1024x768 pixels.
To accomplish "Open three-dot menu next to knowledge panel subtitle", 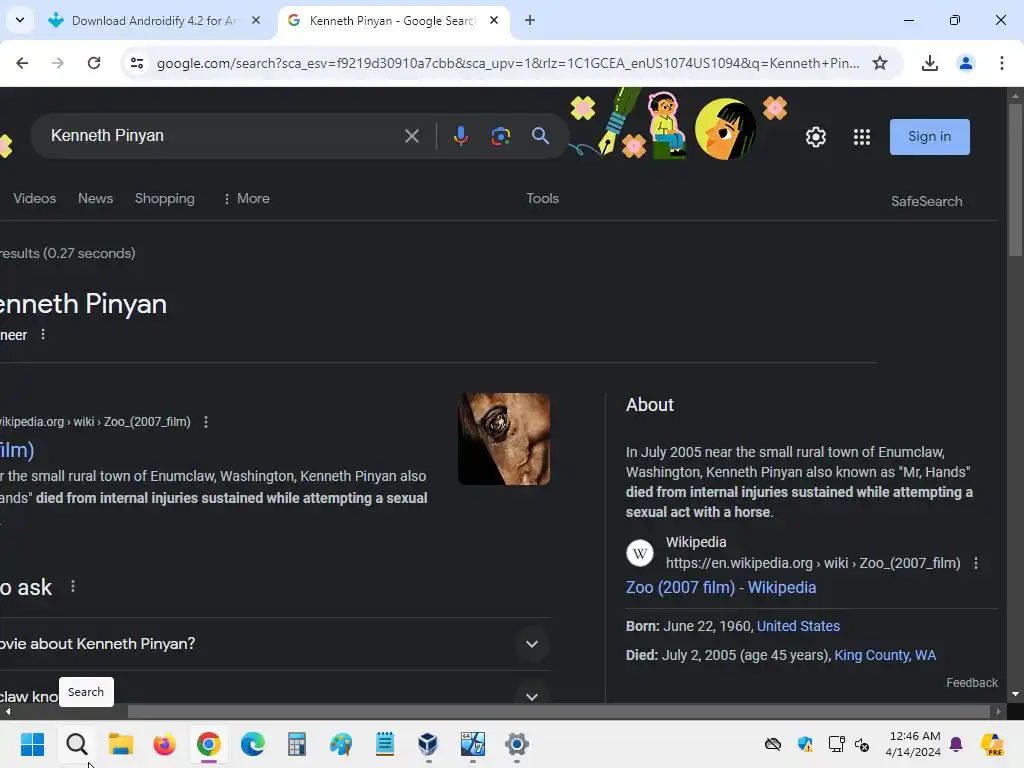I will point(43,334).
